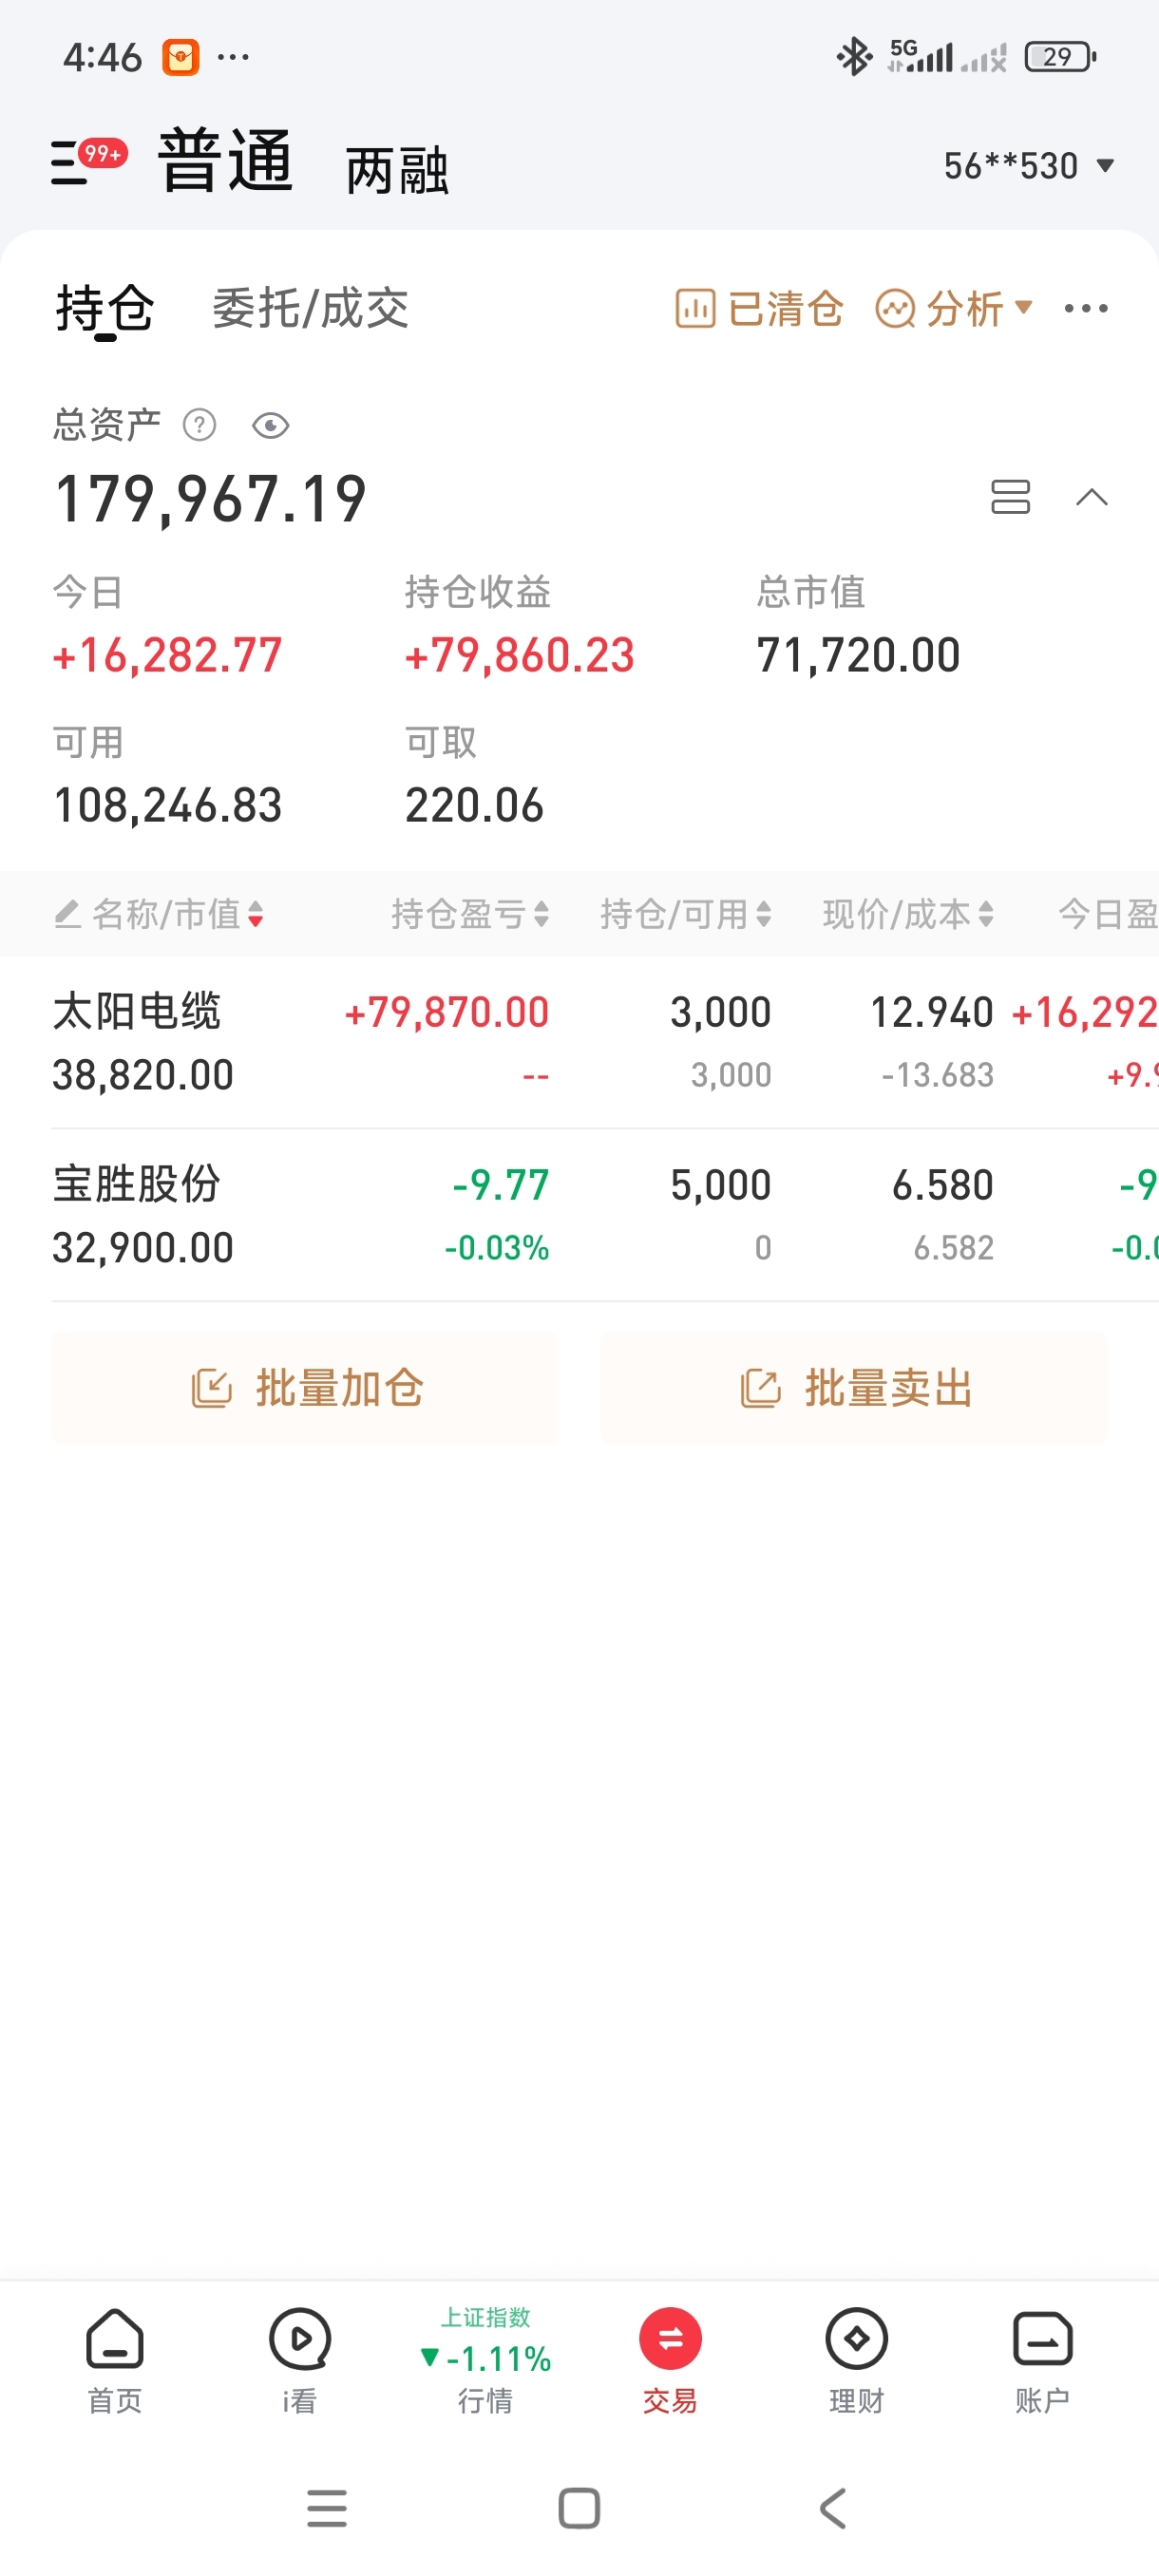Open the 账户 account section
1159x2576 pixels.
click(1042, 2360)
